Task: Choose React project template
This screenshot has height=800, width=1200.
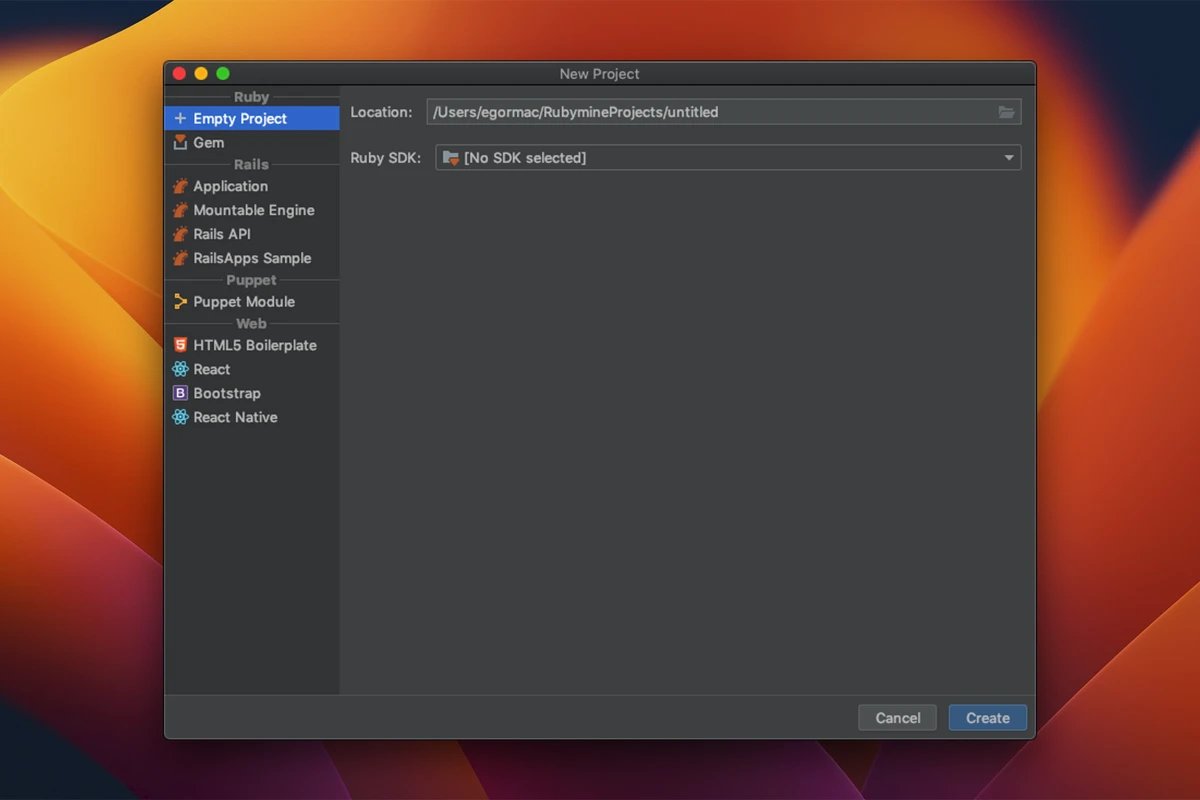Action: (x=211, y=369)
